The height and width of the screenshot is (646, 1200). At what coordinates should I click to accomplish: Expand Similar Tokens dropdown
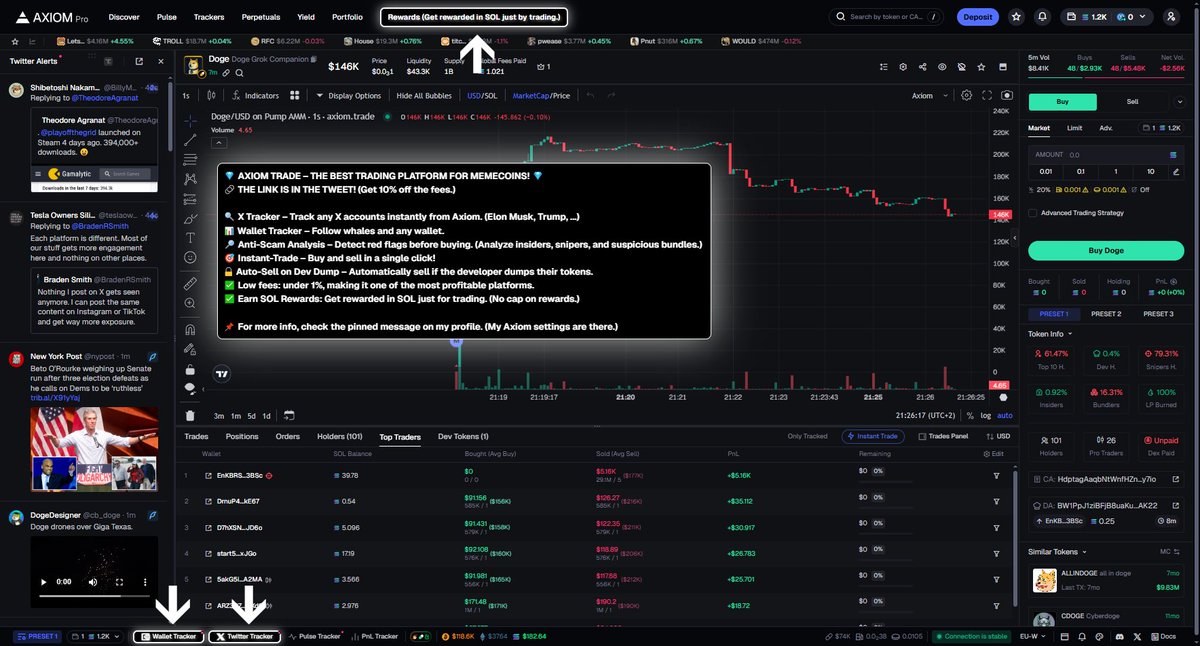click(1056, 551)
